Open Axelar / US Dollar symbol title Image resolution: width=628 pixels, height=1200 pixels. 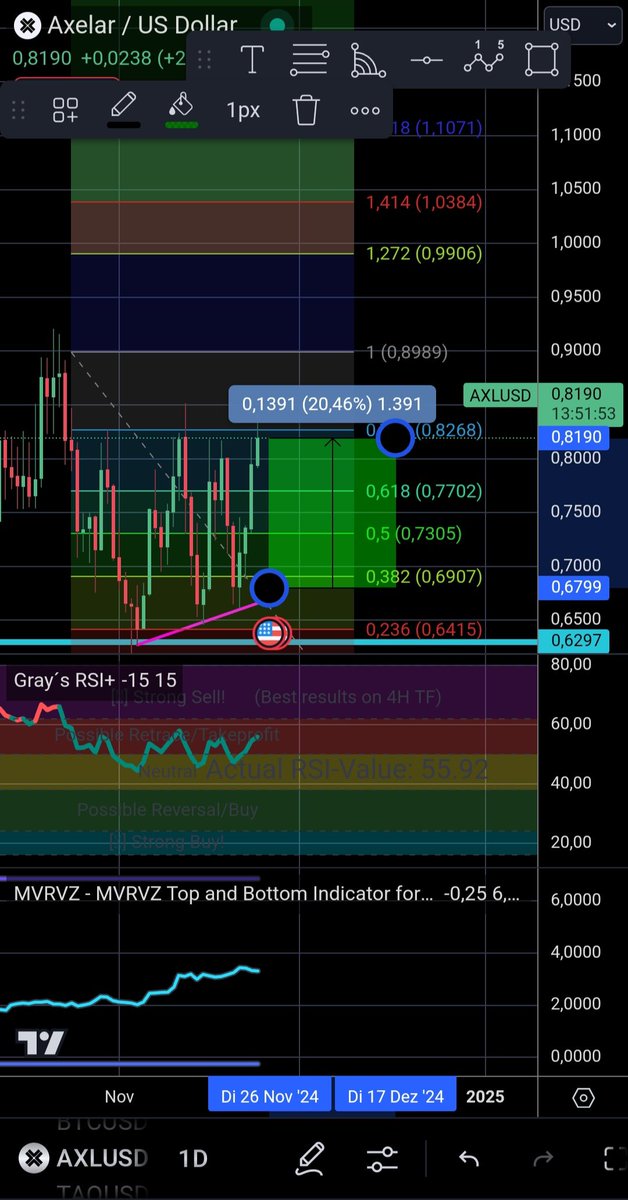143,25
